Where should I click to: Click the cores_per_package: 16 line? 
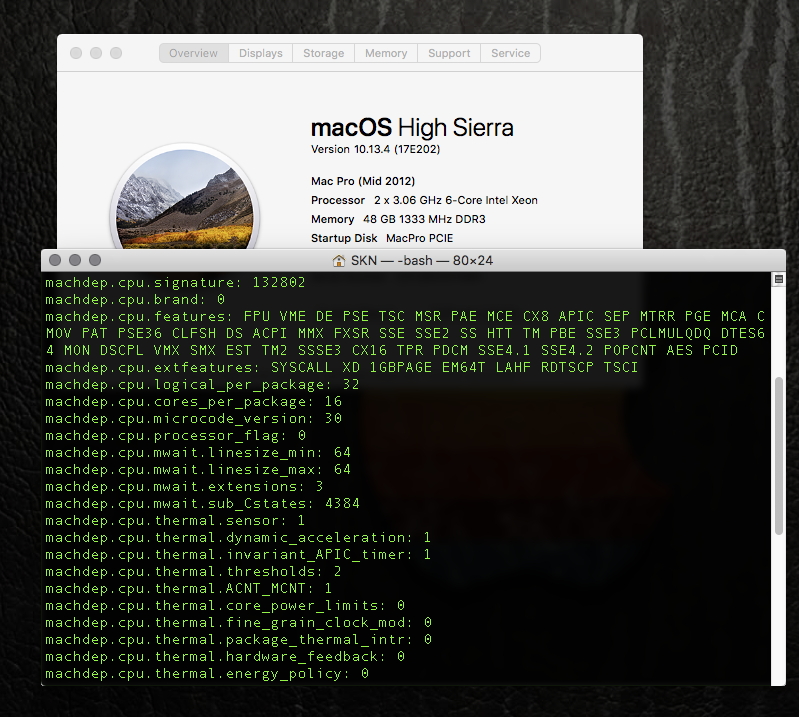click(x=194, y=402)
